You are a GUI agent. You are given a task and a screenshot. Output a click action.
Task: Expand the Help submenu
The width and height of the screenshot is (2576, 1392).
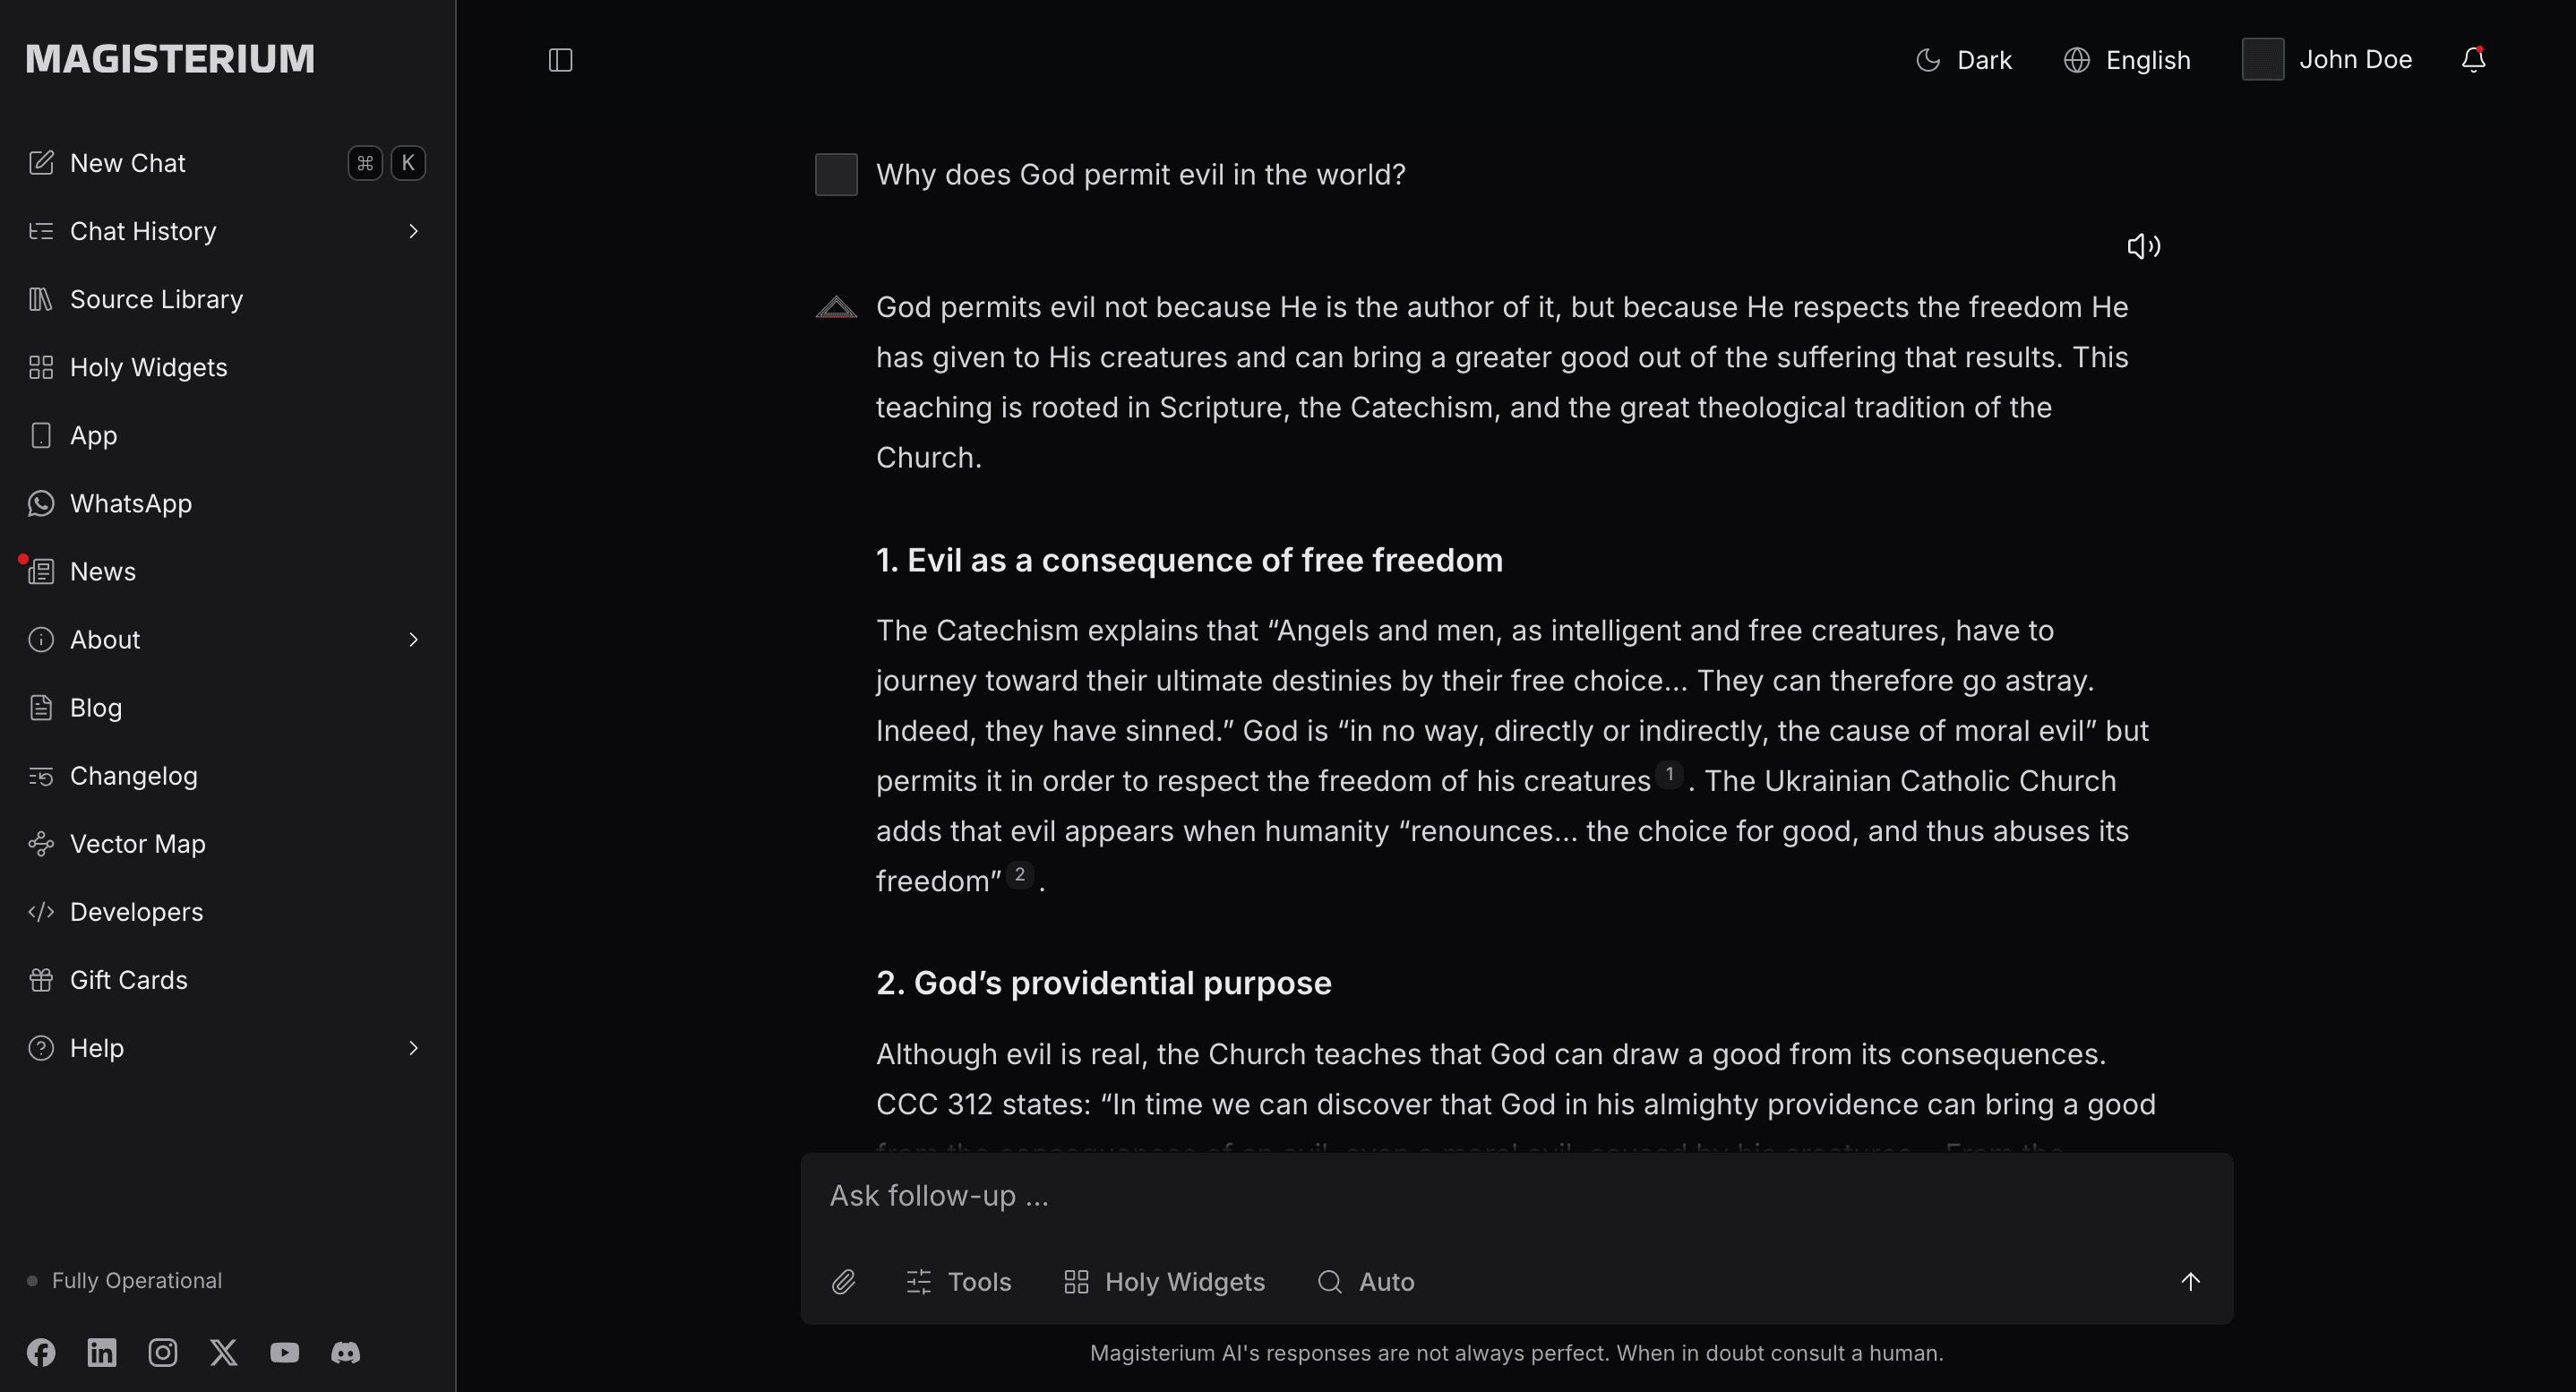point(413,1048)
